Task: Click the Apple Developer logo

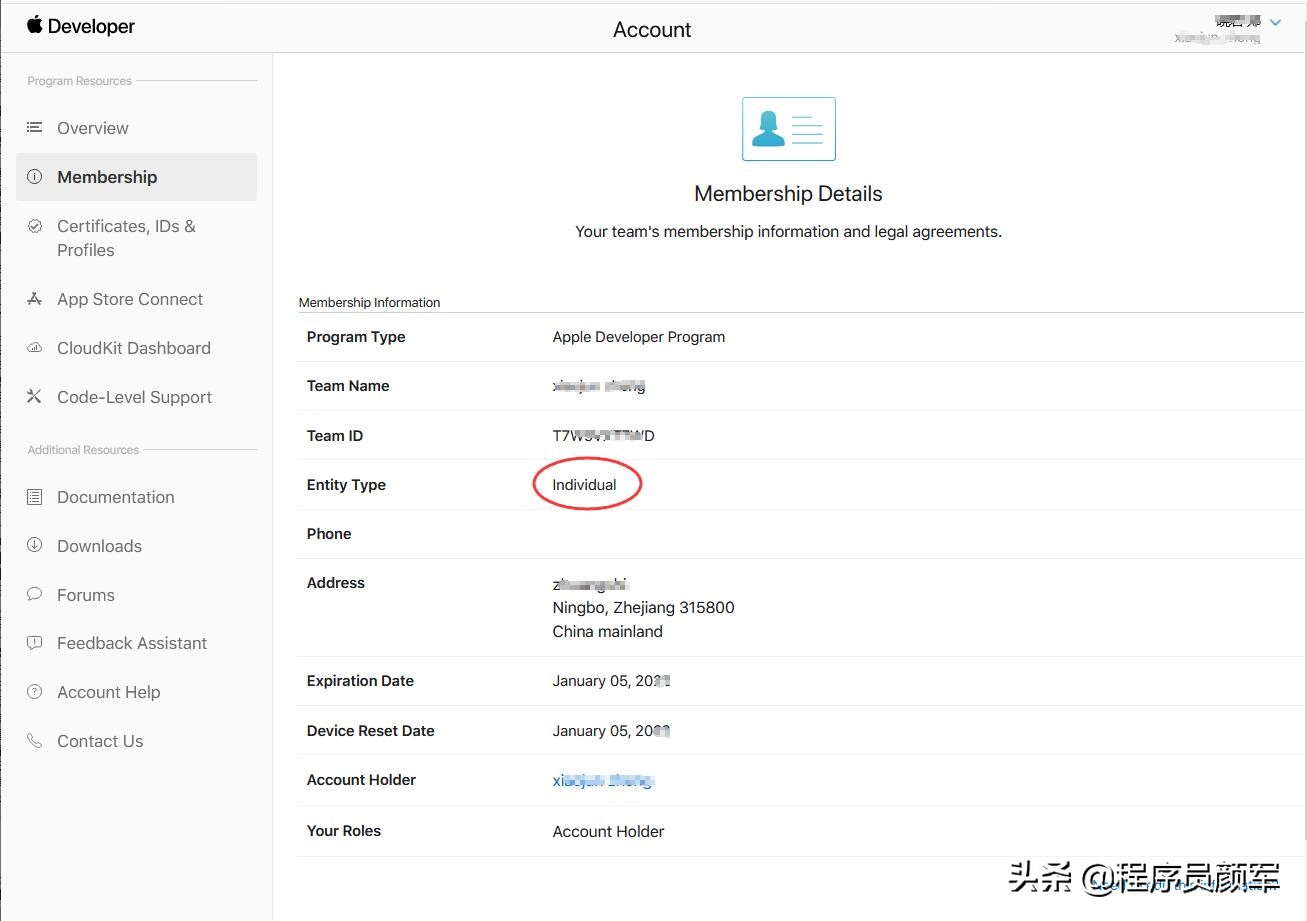Action: click(x=81, y=26)
